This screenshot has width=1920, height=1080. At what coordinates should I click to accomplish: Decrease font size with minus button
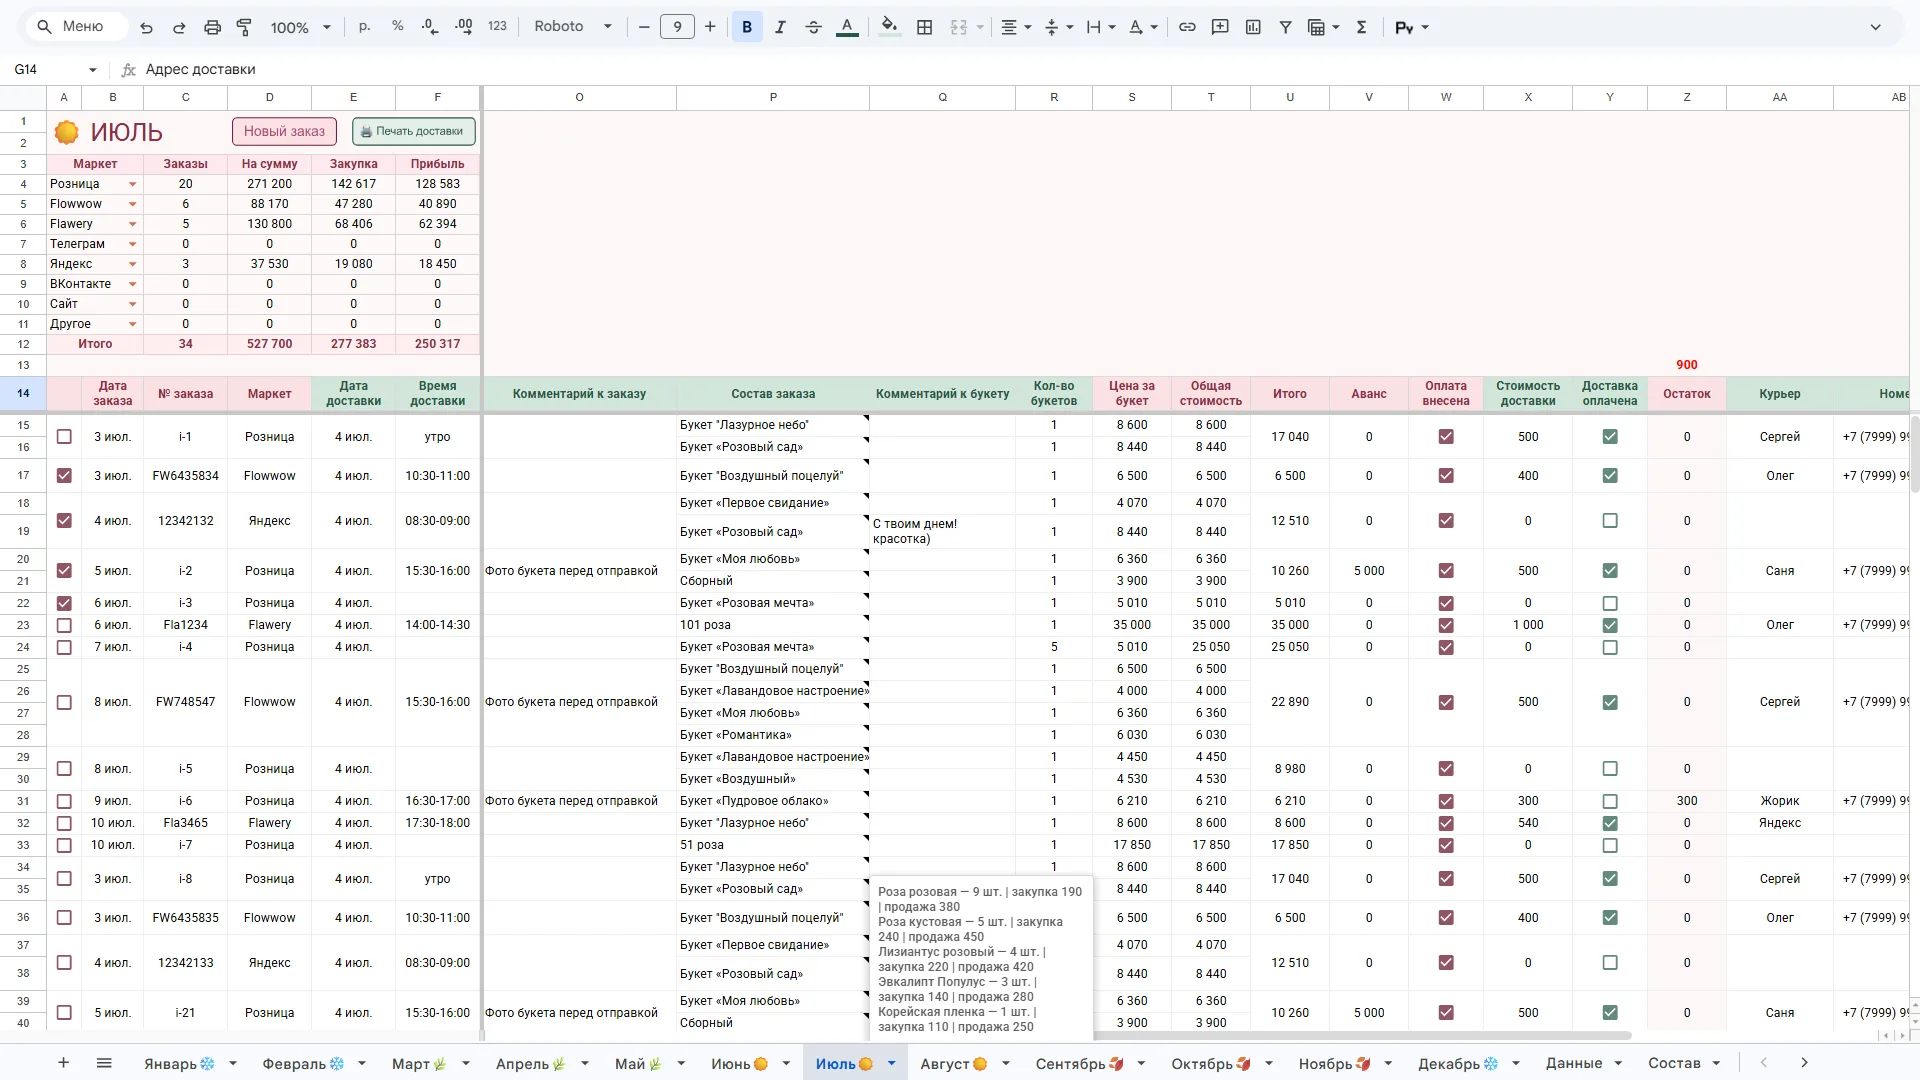coord(644,27)
